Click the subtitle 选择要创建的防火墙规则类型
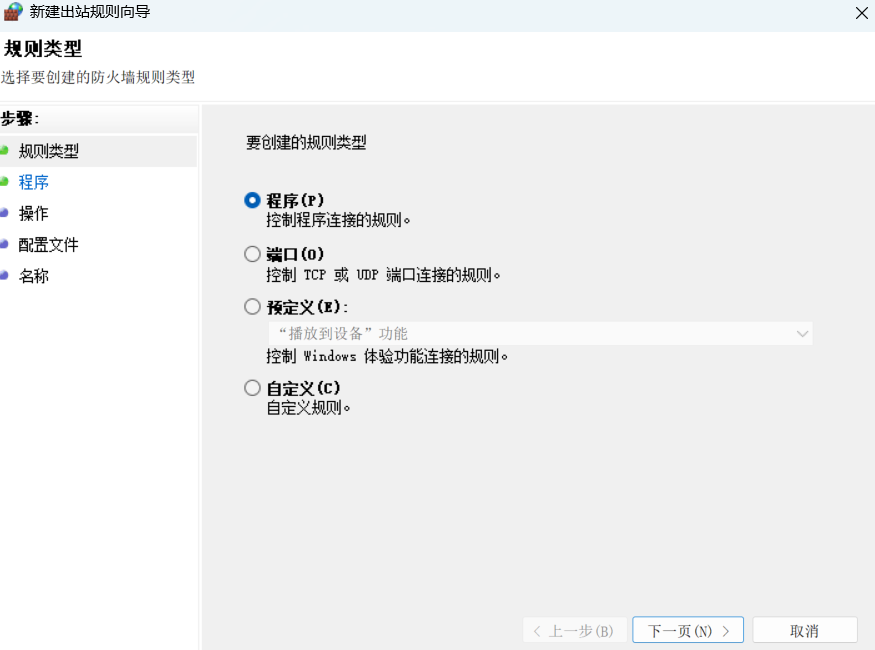Image resolution: width=875 pixels, height=650 pixels. tap(98, 77)
